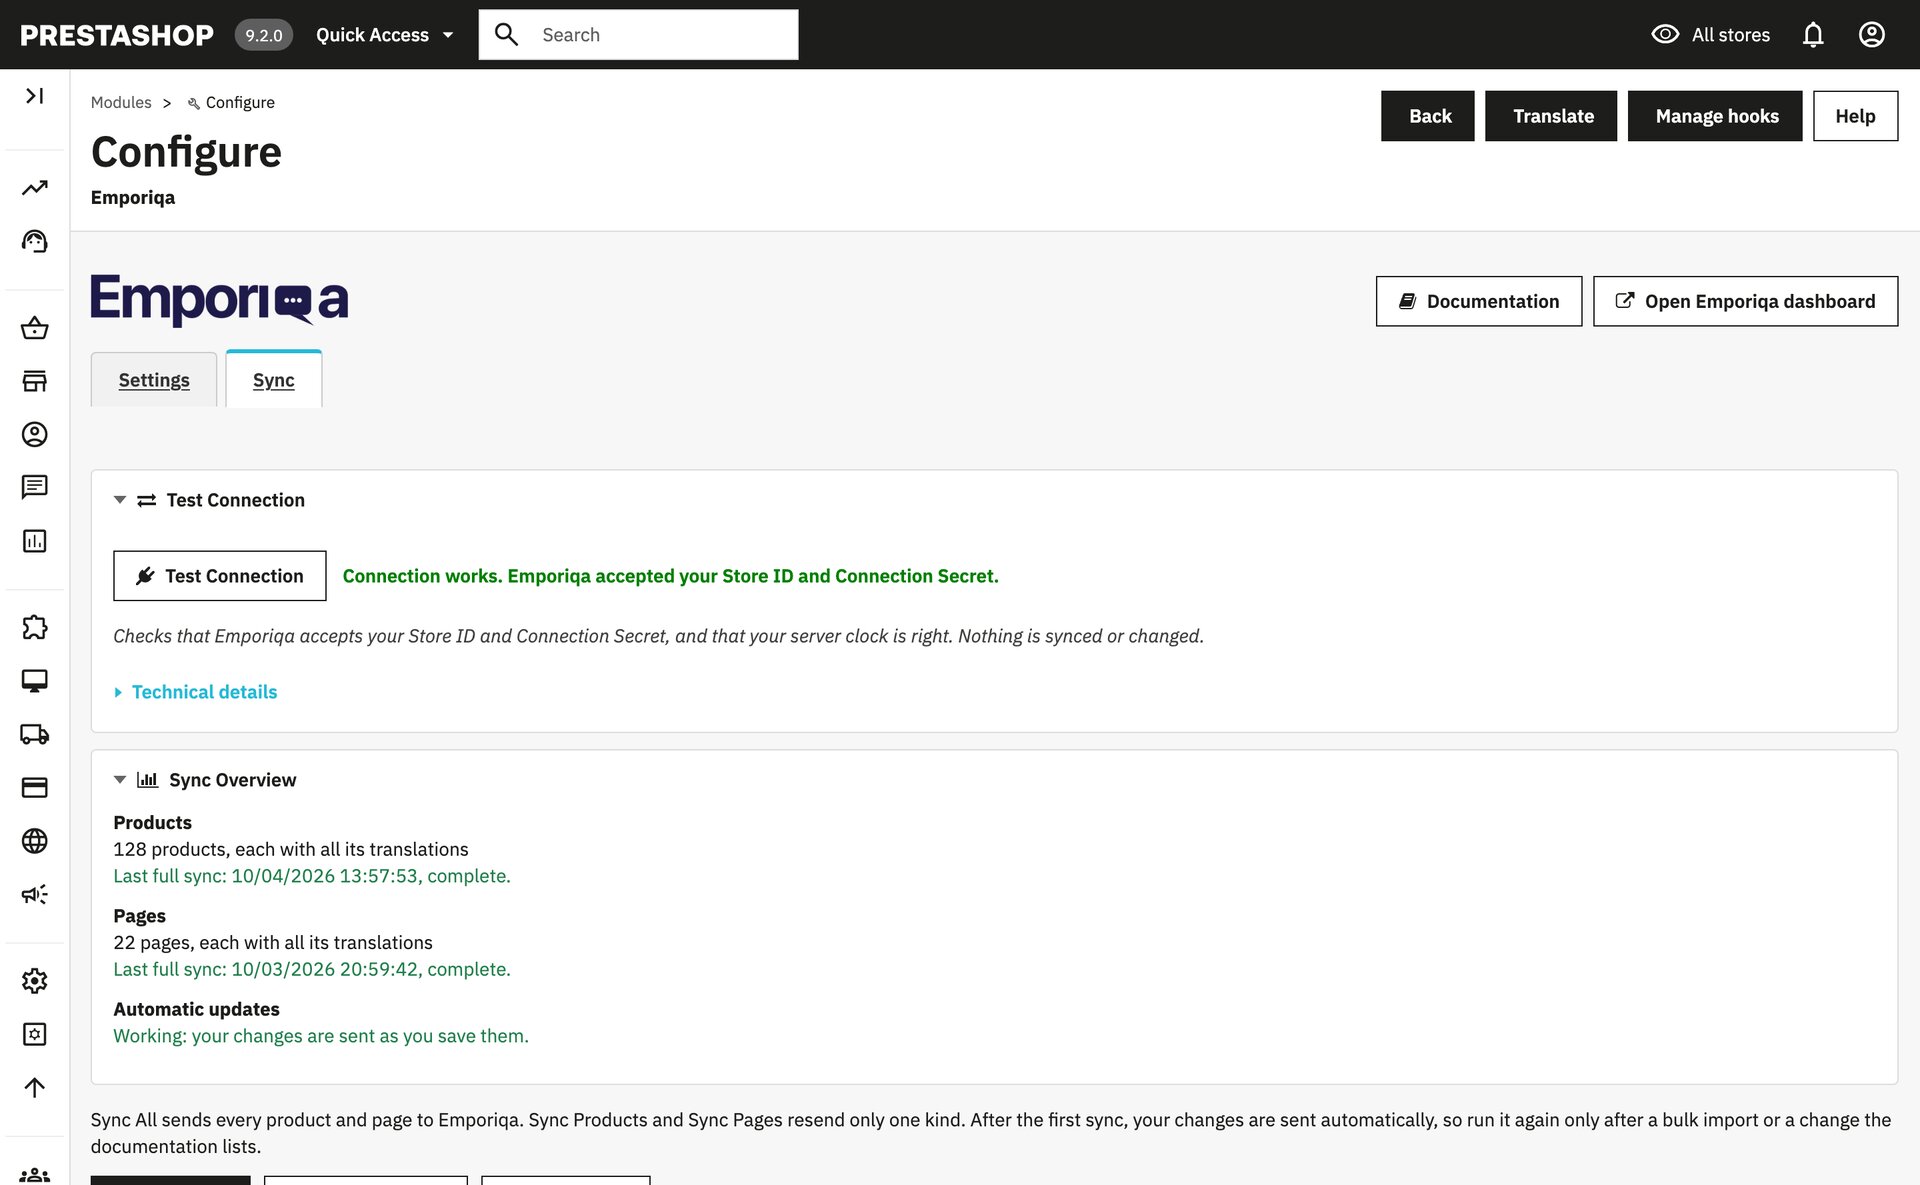This screenshot has height=1185, width=1920.
Task: Open the Dashboard trending icon
Action: [x=35, y=188]
